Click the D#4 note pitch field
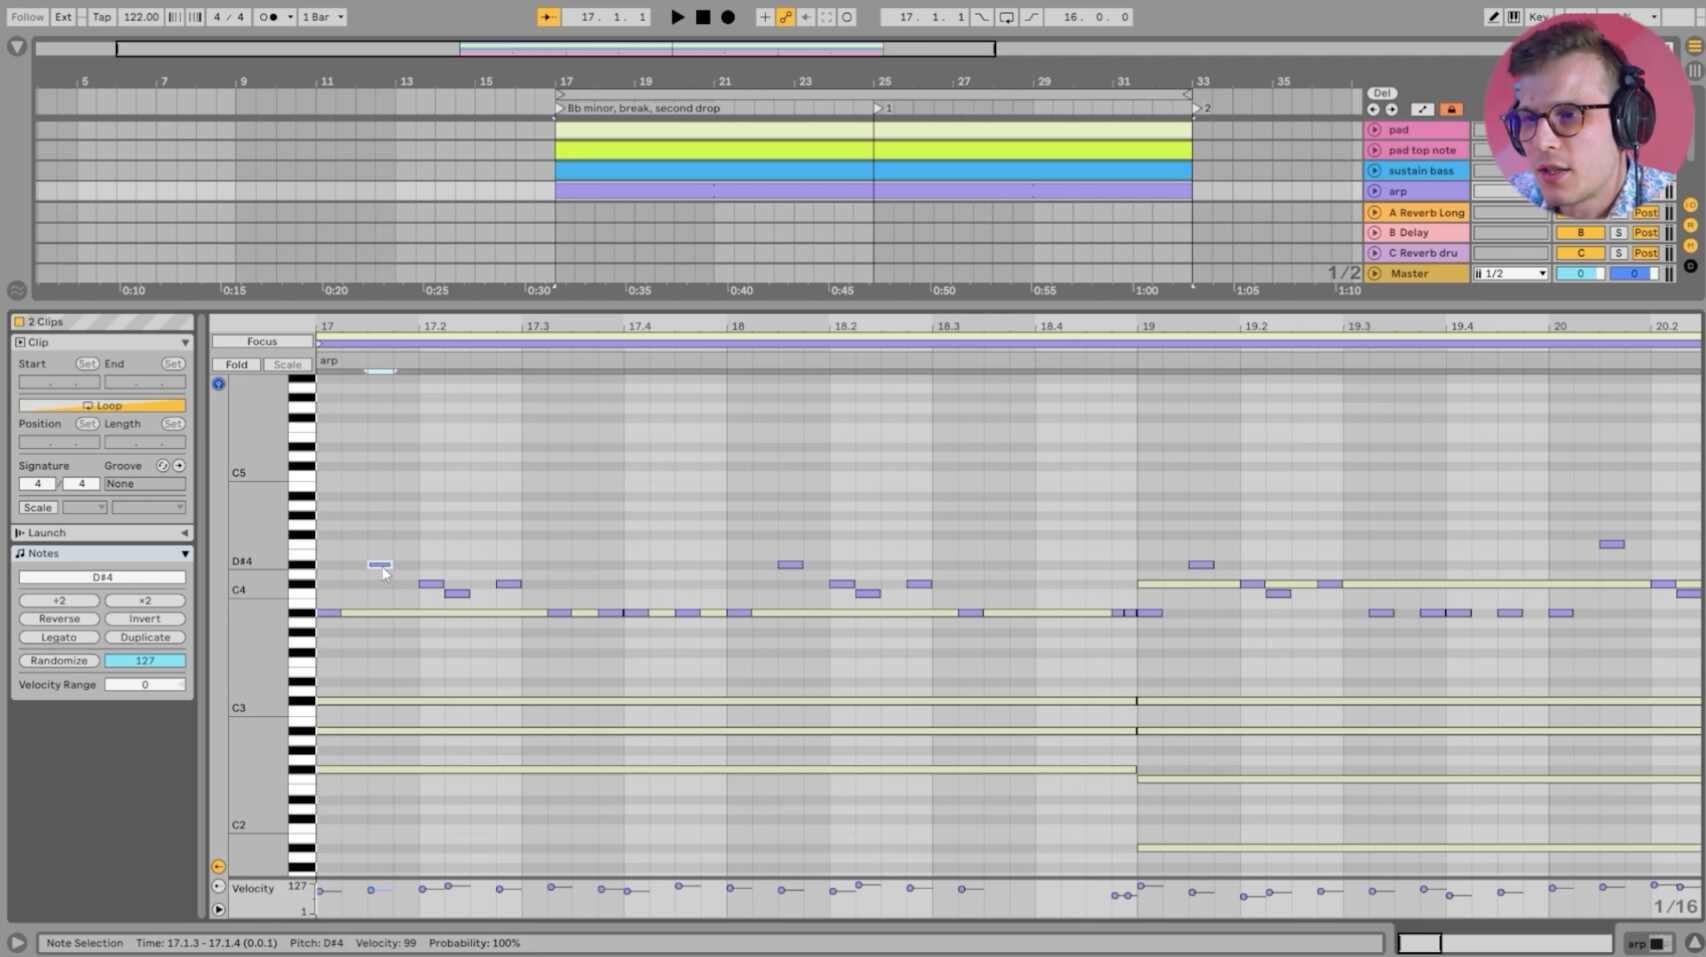Viewport: 1706px width, 957px height. pos(102,577)
